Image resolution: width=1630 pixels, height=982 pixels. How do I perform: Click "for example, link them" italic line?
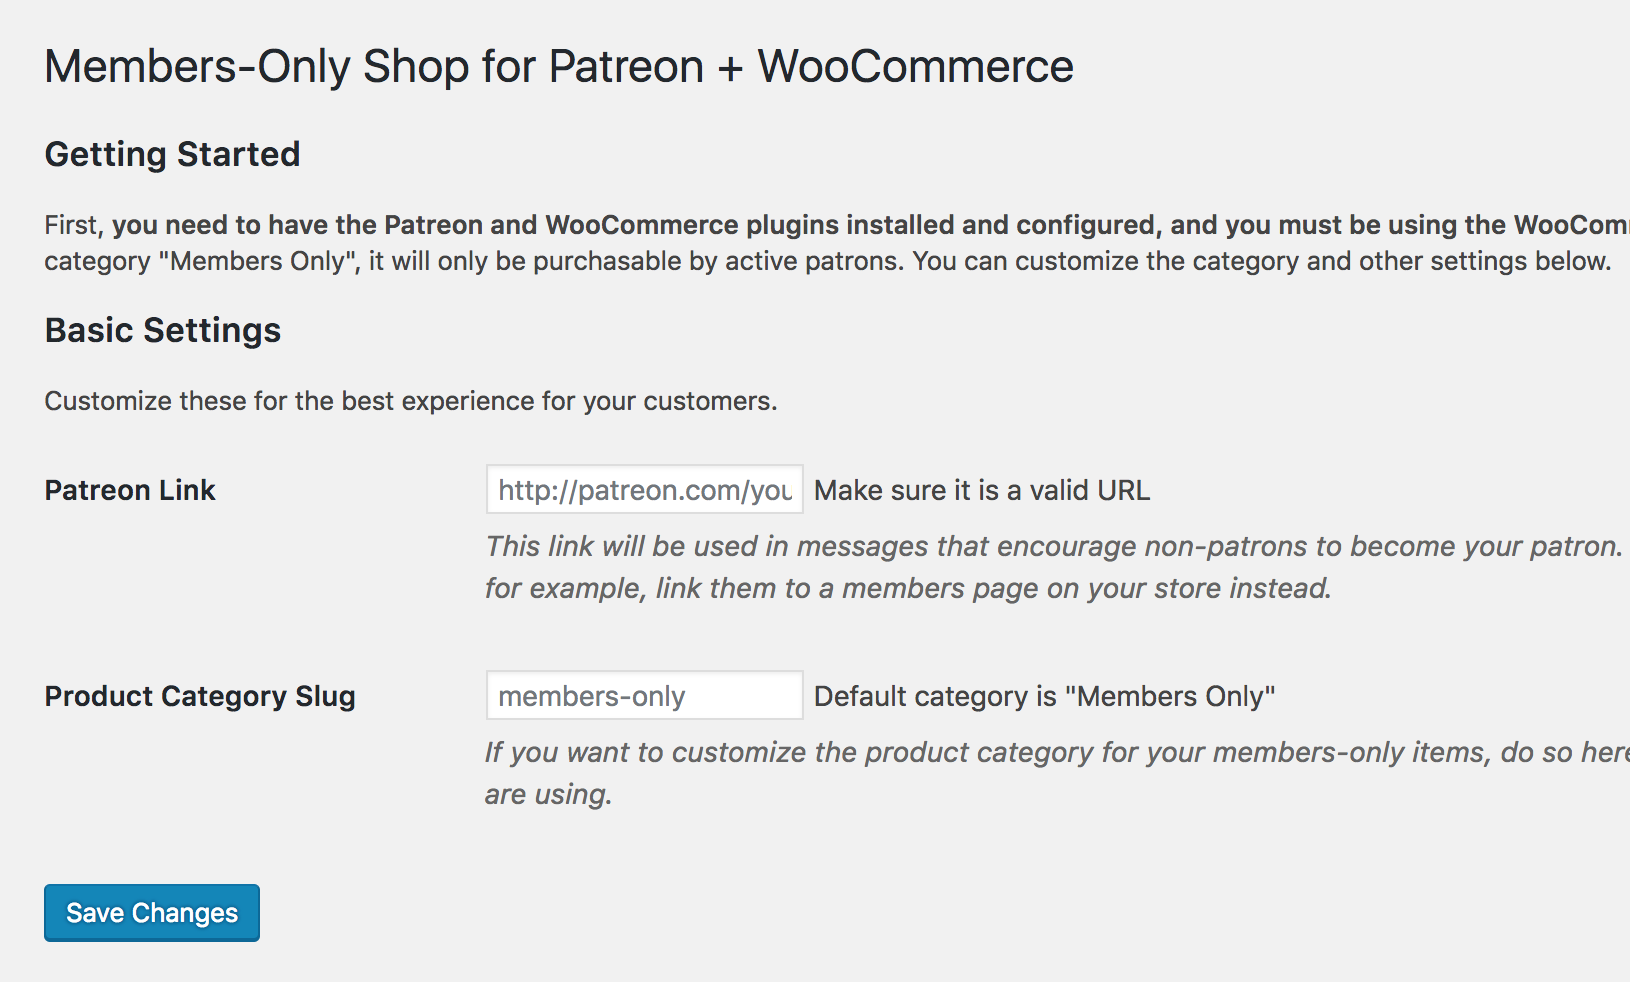click(x=908, y=588)
